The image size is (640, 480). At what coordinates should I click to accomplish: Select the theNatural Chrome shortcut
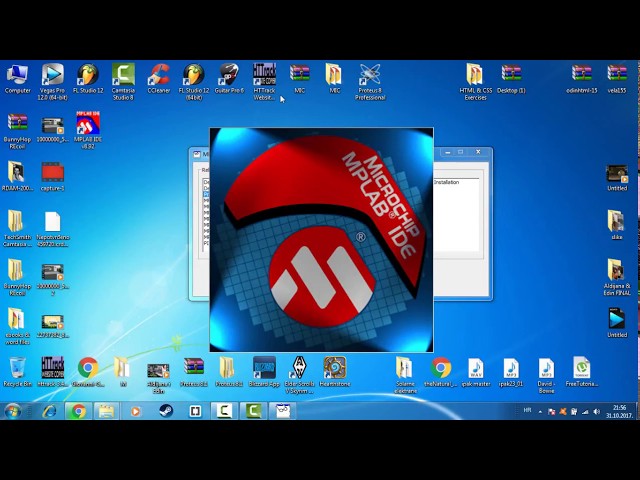[440, 371]
